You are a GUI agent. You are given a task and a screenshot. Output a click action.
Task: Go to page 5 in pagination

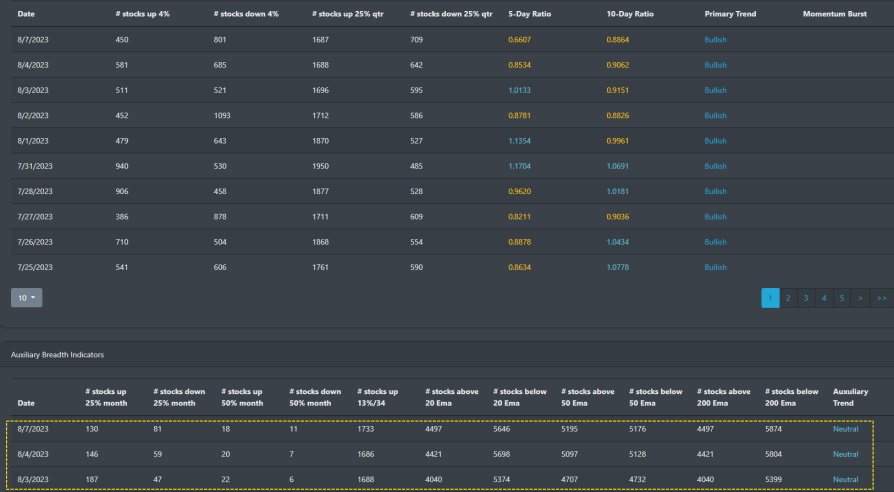(x=842, y=298)
